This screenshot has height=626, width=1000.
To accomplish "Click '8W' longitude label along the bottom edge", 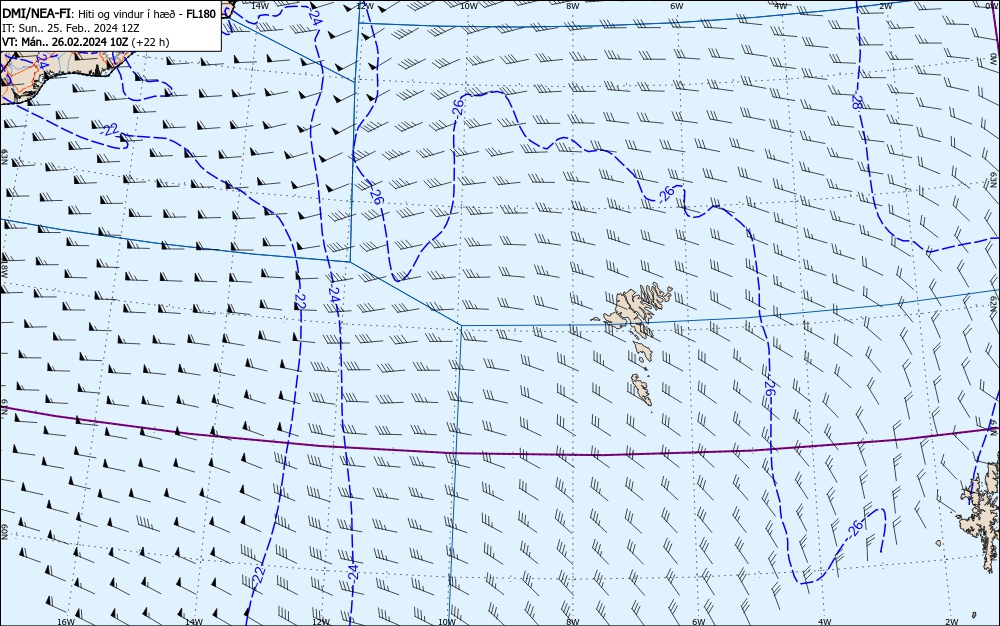I will (573, 622).
